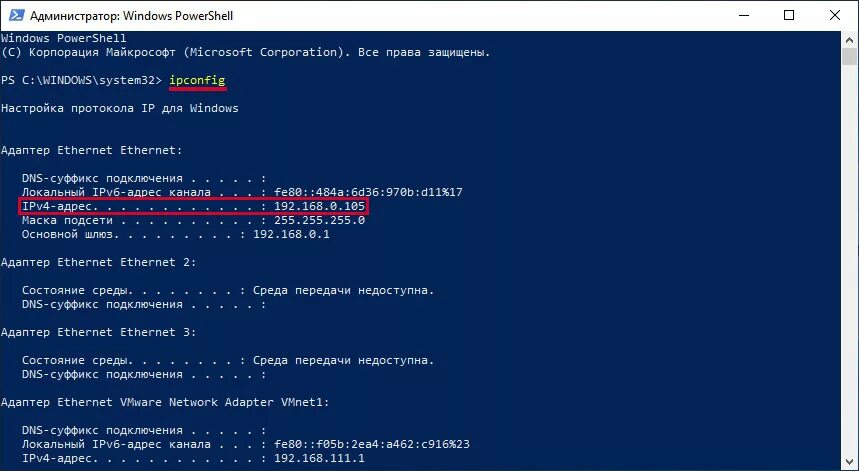Image resolution: width=859 pixels, height=471 pixels.
Task: Click the prompt 'PS C:\WINDOWS\system32>'
Action: tap(81, 80)
